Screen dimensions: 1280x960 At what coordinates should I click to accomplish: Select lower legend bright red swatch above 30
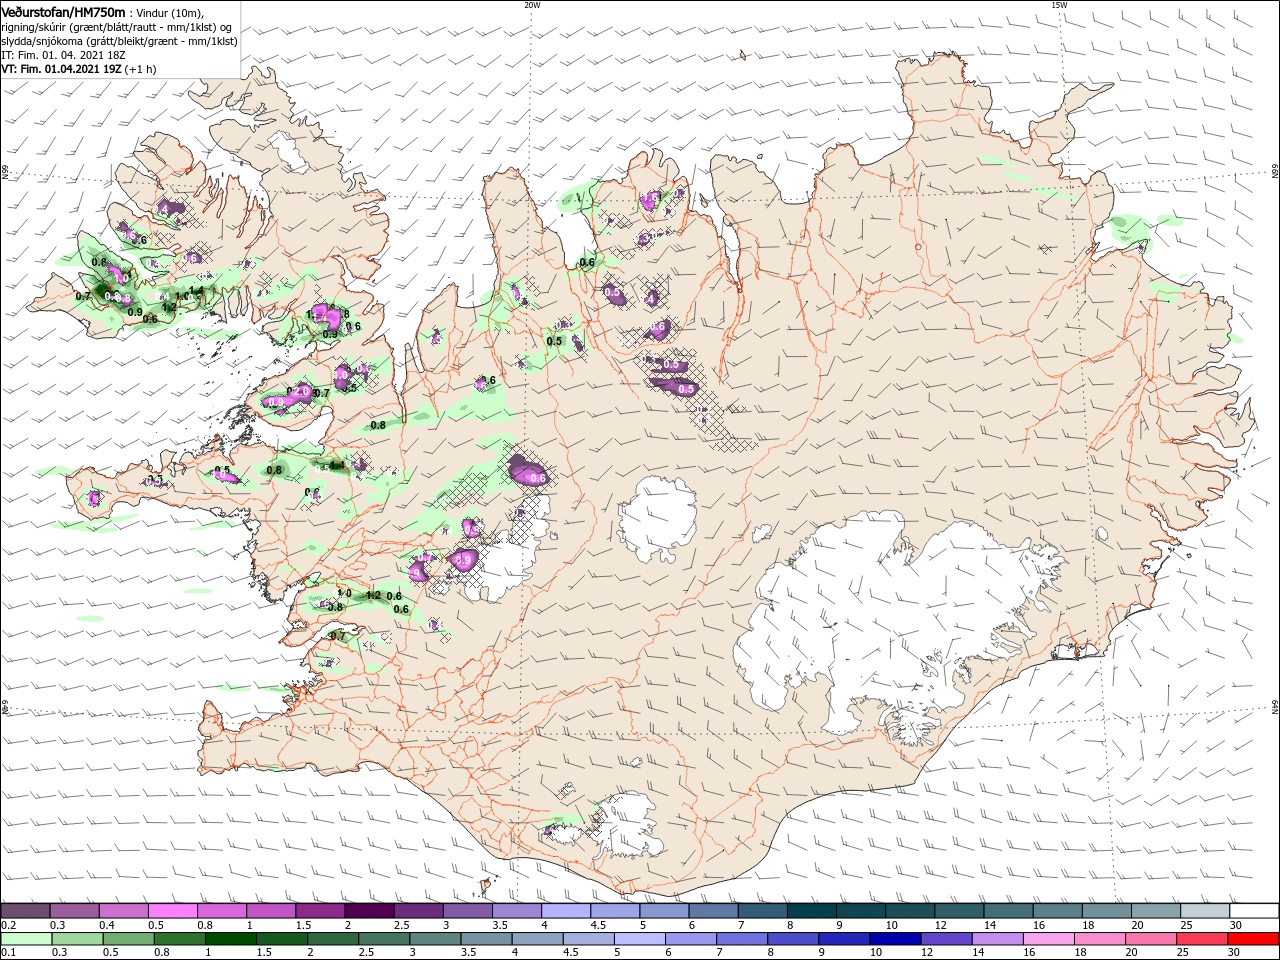pos(1254,939)
